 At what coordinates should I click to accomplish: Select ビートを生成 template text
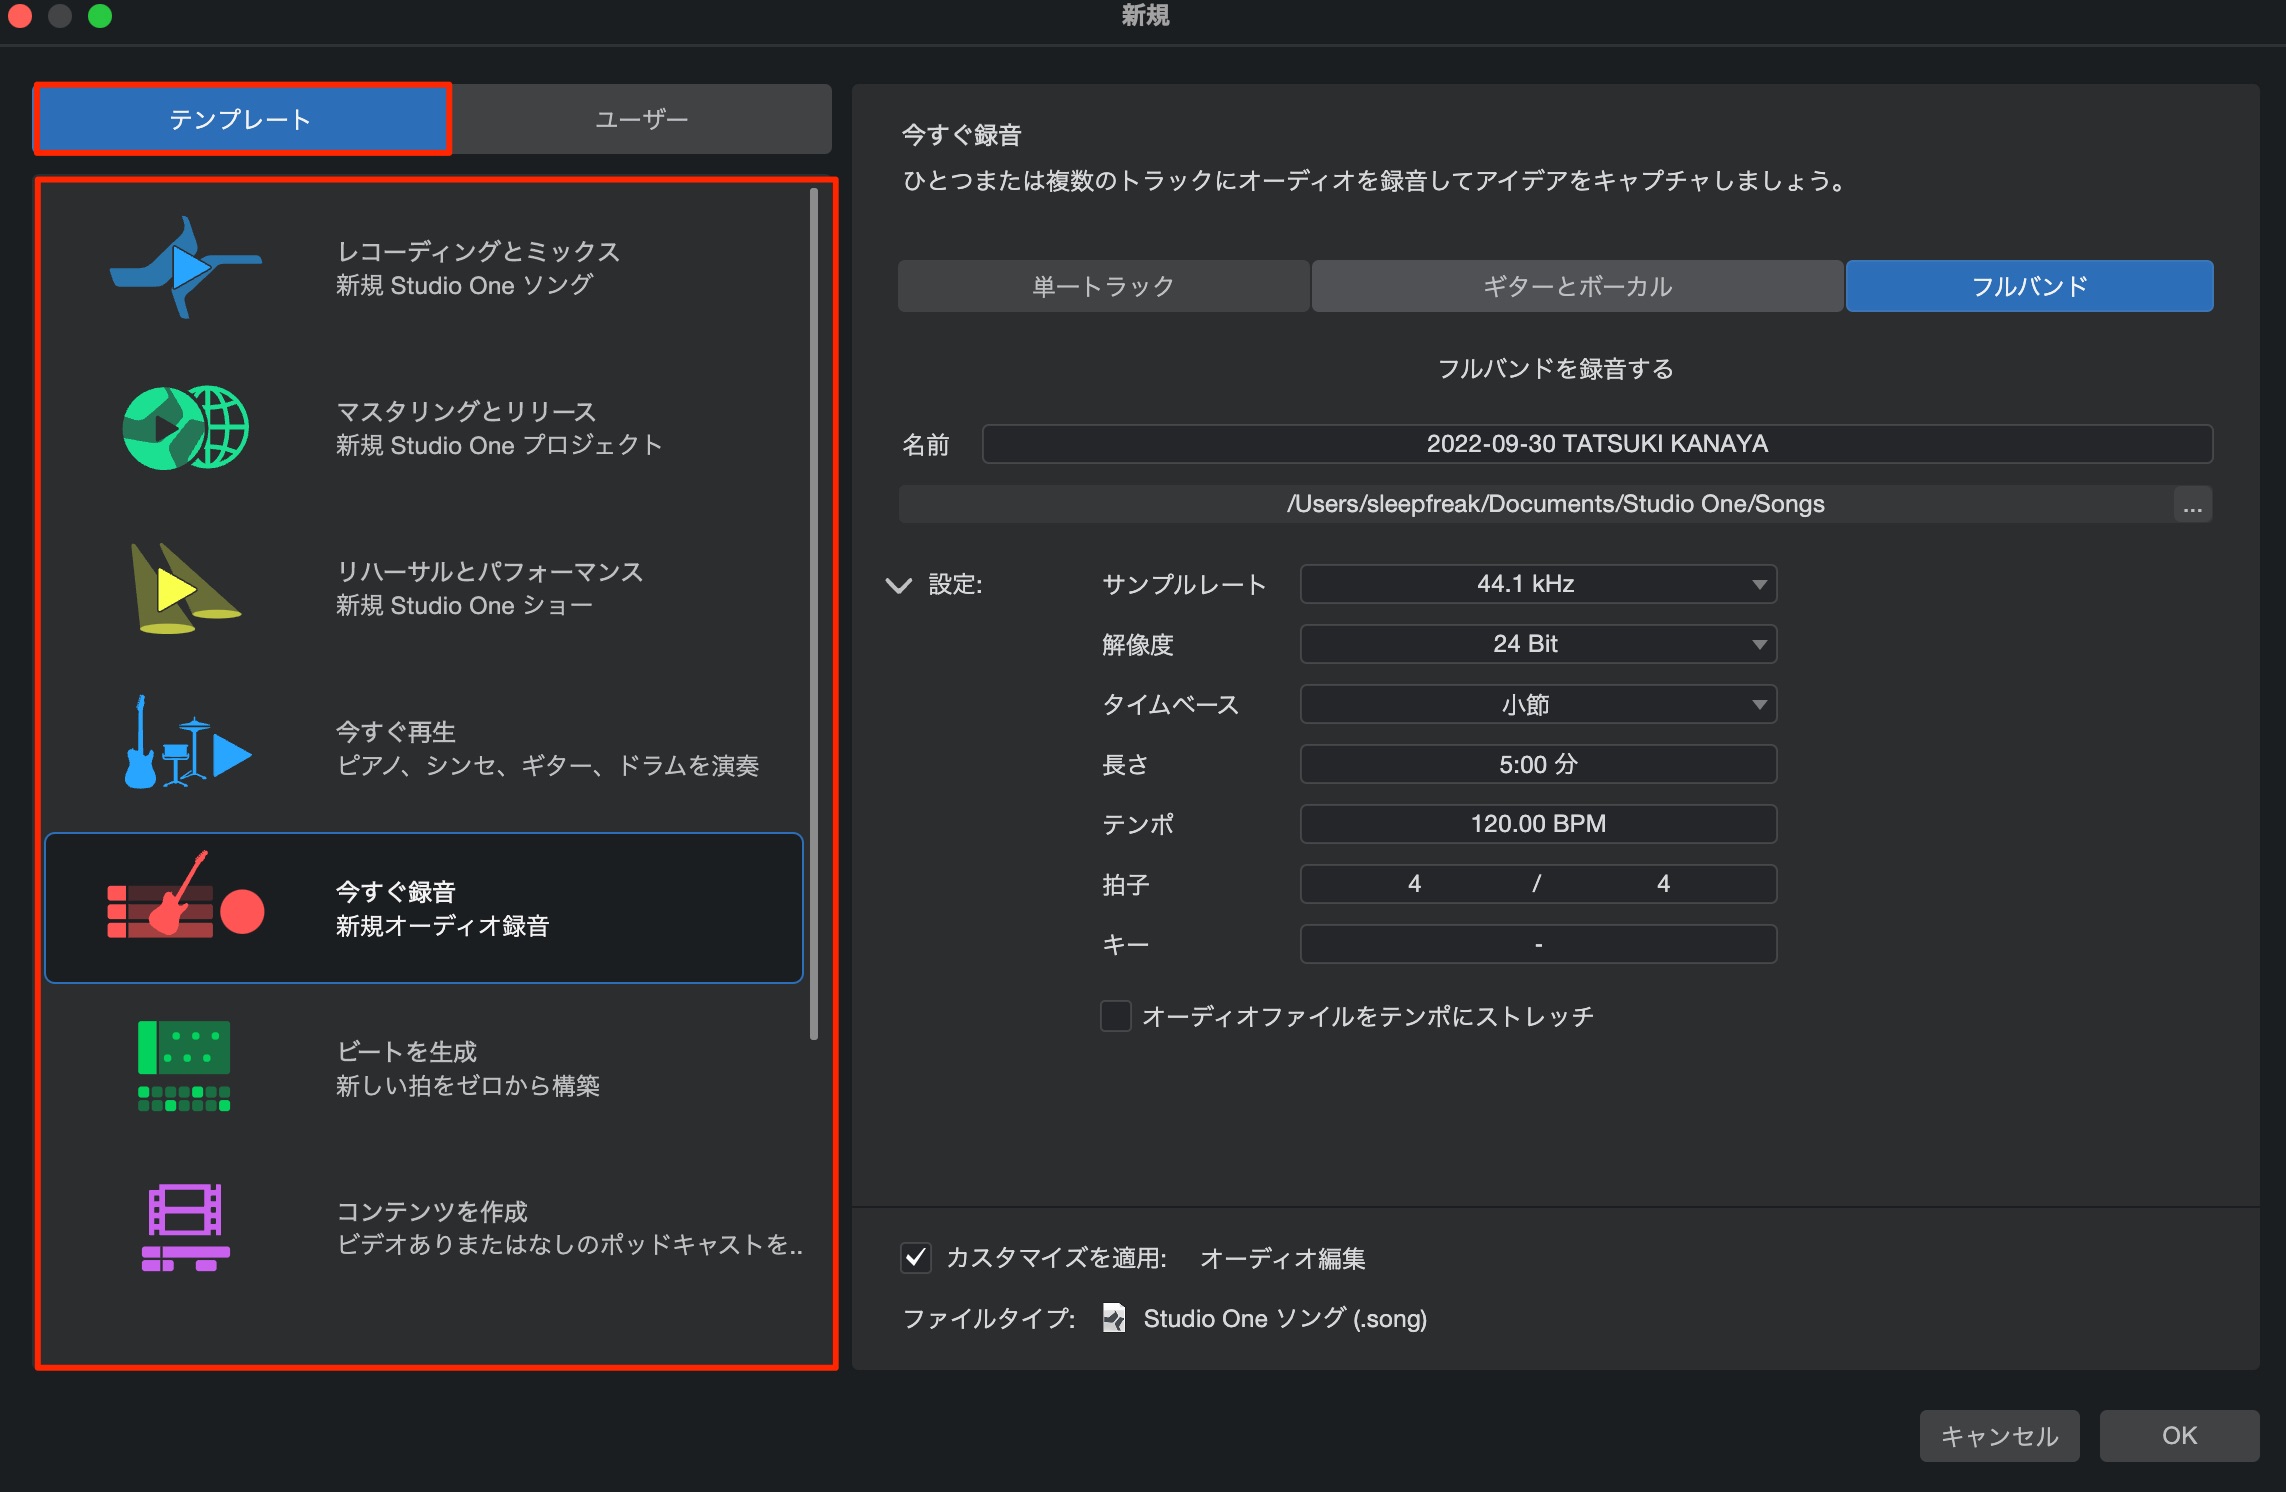[x=407, y=1051]
